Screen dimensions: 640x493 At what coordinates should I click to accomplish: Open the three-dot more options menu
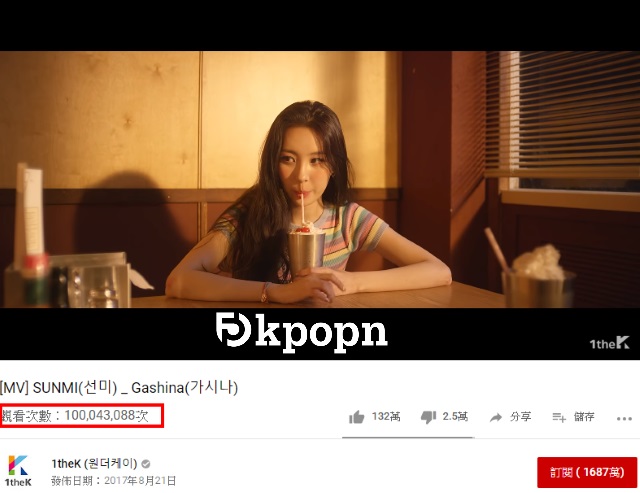coord(624,418)
